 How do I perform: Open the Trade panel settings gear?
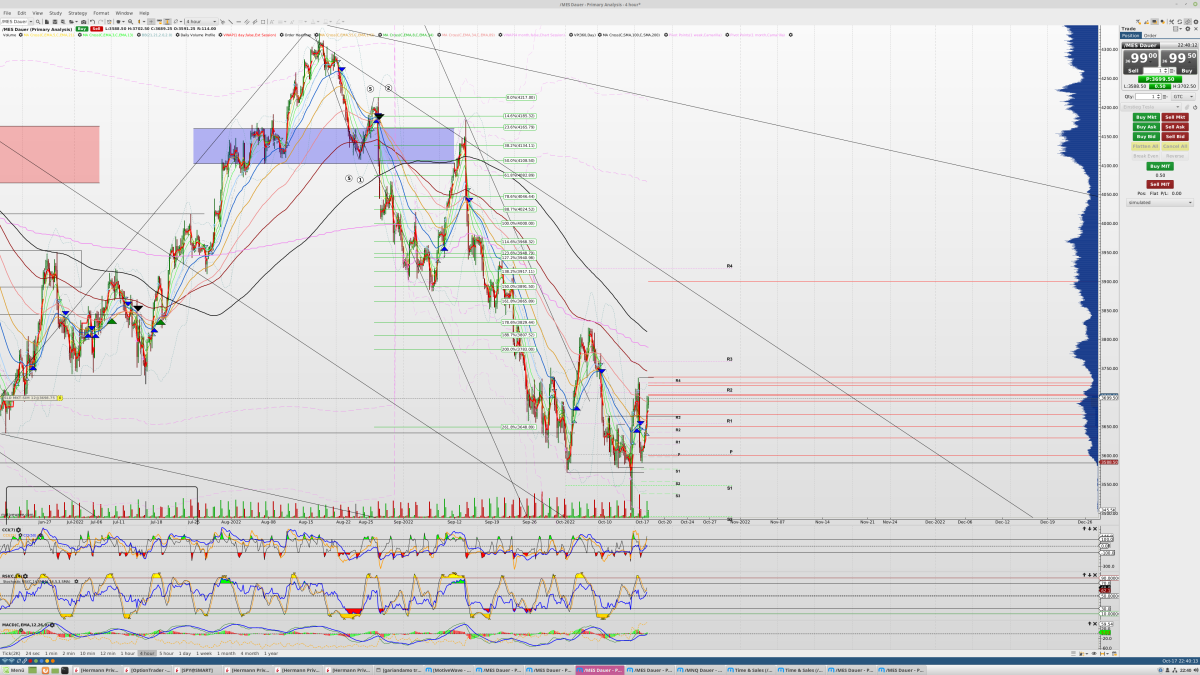click(1188, 29)
